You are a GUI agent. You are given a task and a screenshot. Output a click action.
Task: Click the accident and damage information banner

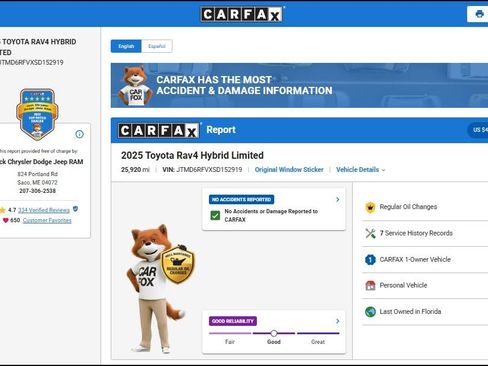299,85
